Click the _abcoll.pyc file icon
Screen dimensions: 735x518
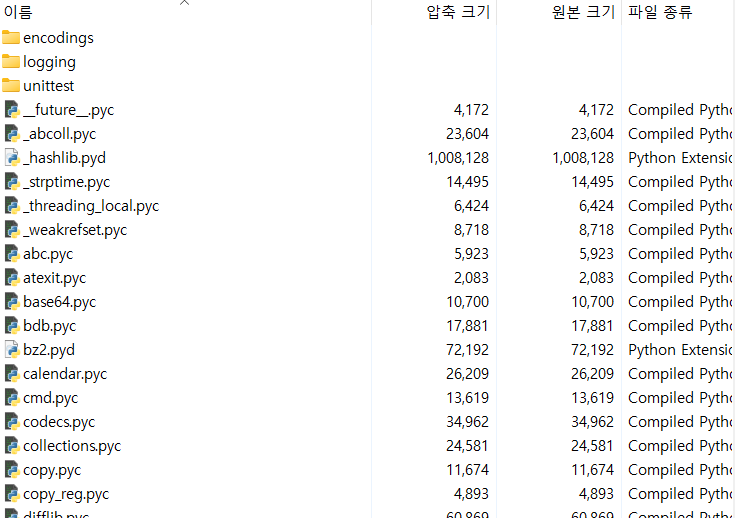[12, 134]
